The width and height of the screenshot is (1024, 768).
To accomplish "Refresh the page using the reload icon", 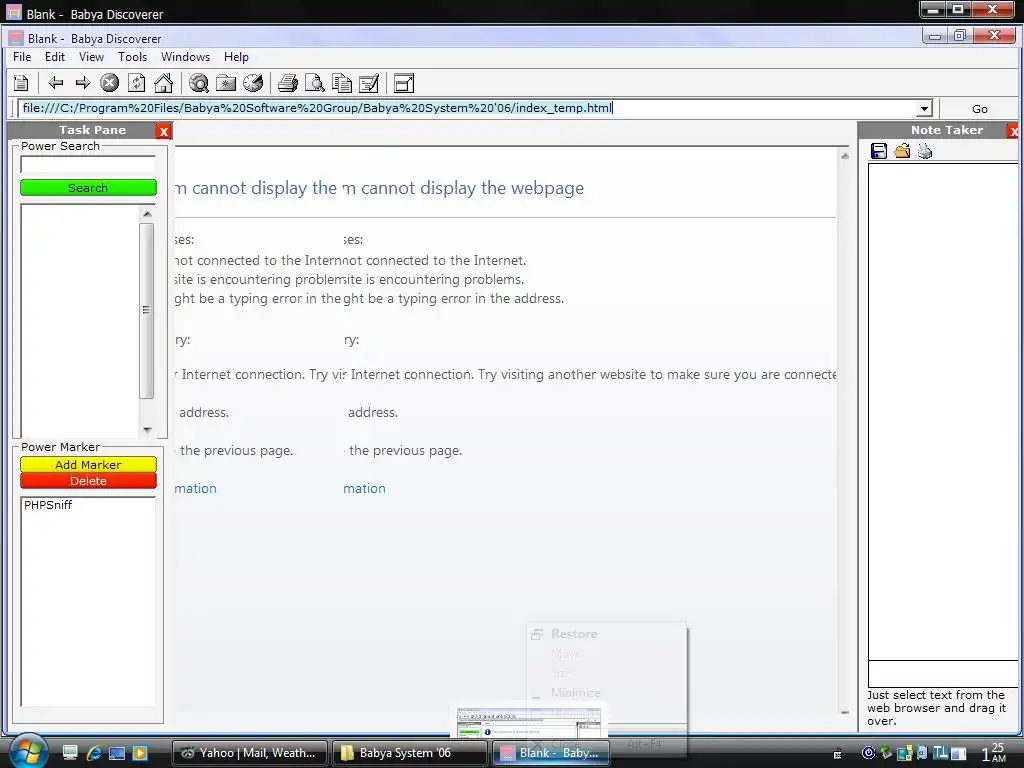I will coord(136,83).
